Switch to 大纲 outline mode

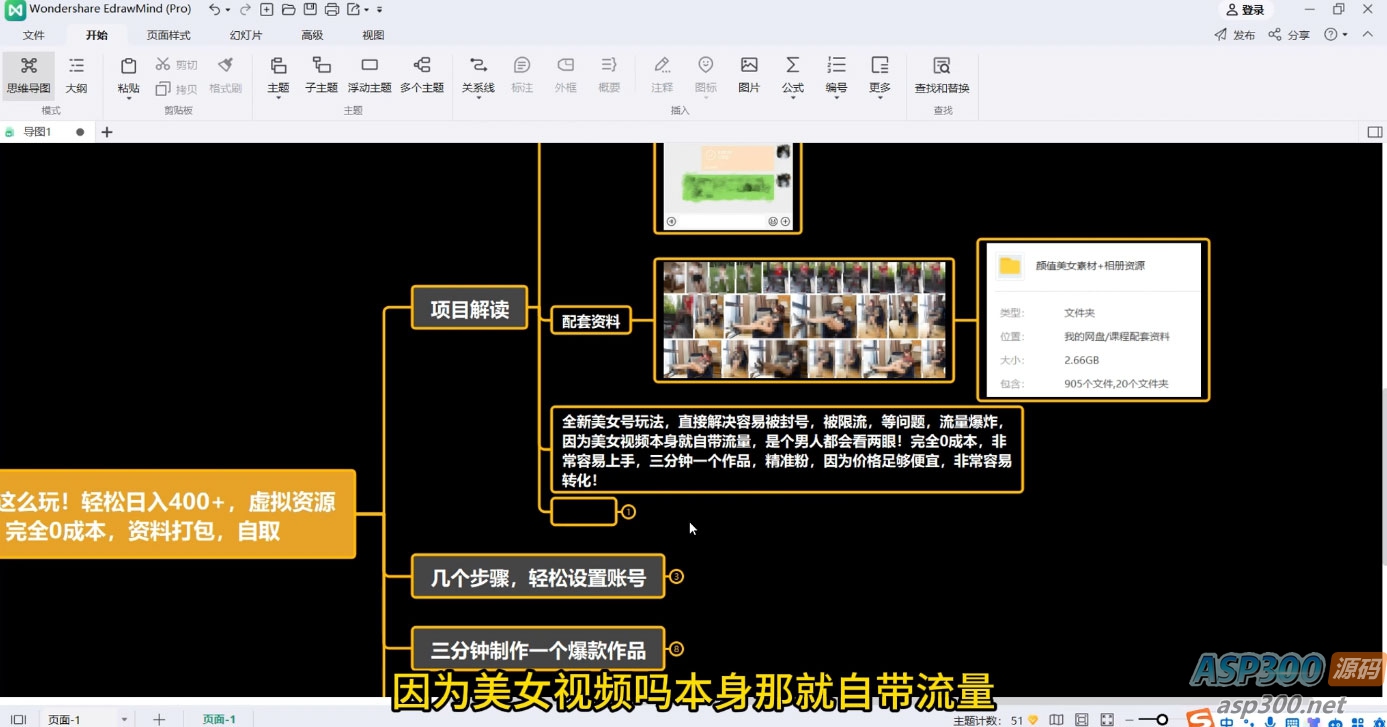(x=76, y=75)
